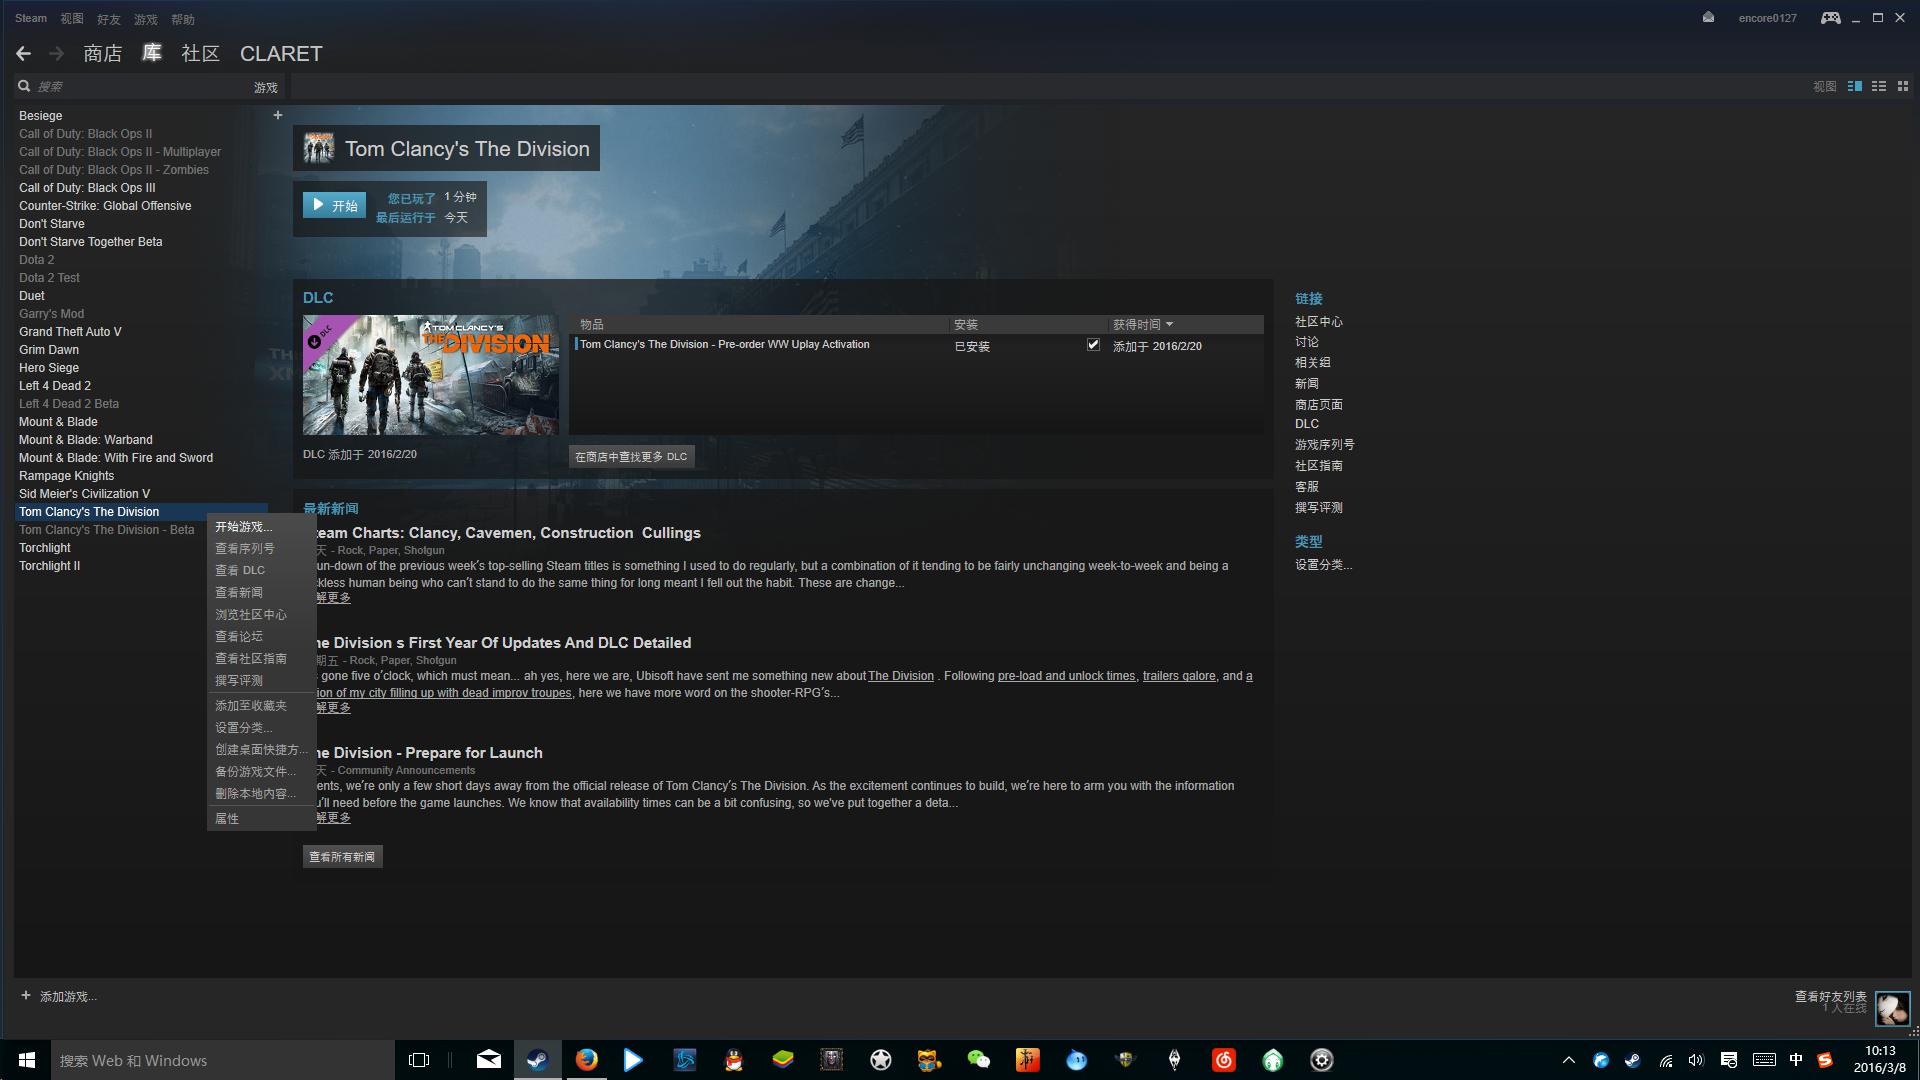
Task: Click the 开始 play button
Action: click(x=334, y=206)
